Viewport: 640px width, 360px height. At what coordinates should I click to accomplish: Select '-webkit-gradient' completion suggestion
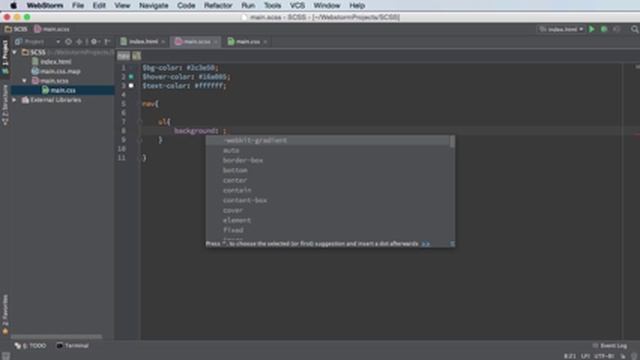point(328,140)
